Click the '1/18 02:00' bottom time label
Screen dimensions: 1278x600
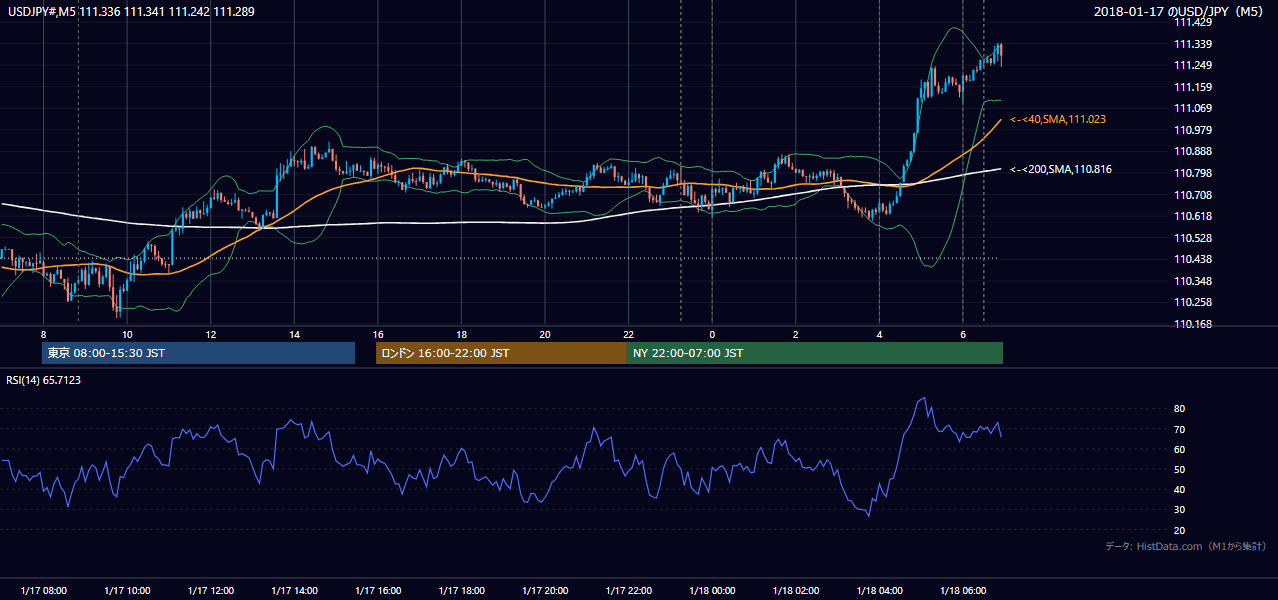795,590
